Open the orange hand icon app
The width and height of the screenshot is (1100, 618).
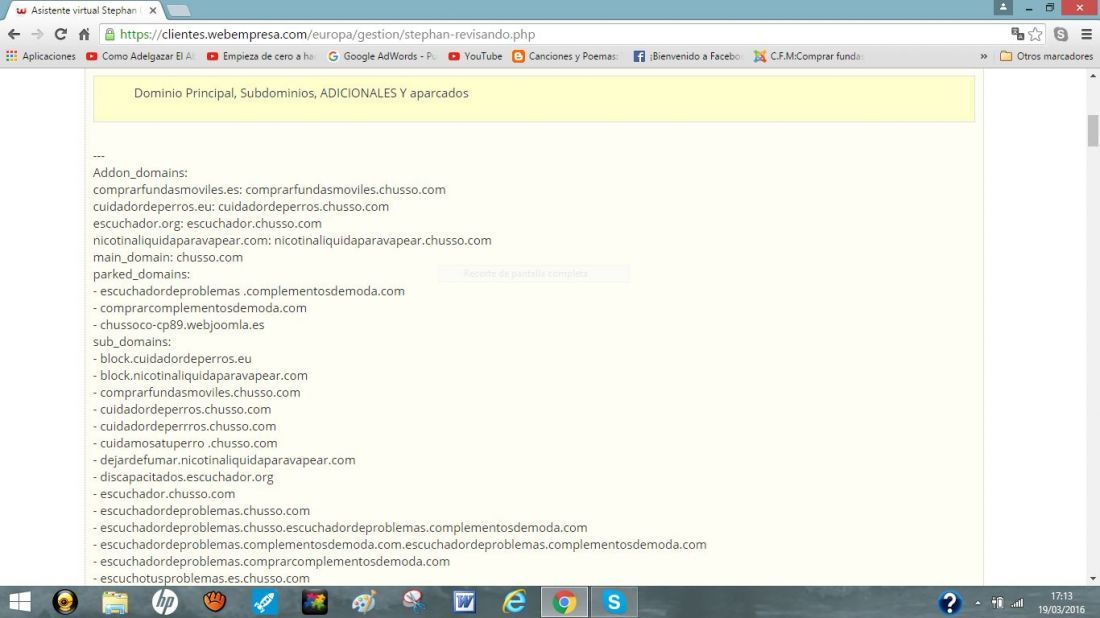pyautogui.click(x=215, y=602)
